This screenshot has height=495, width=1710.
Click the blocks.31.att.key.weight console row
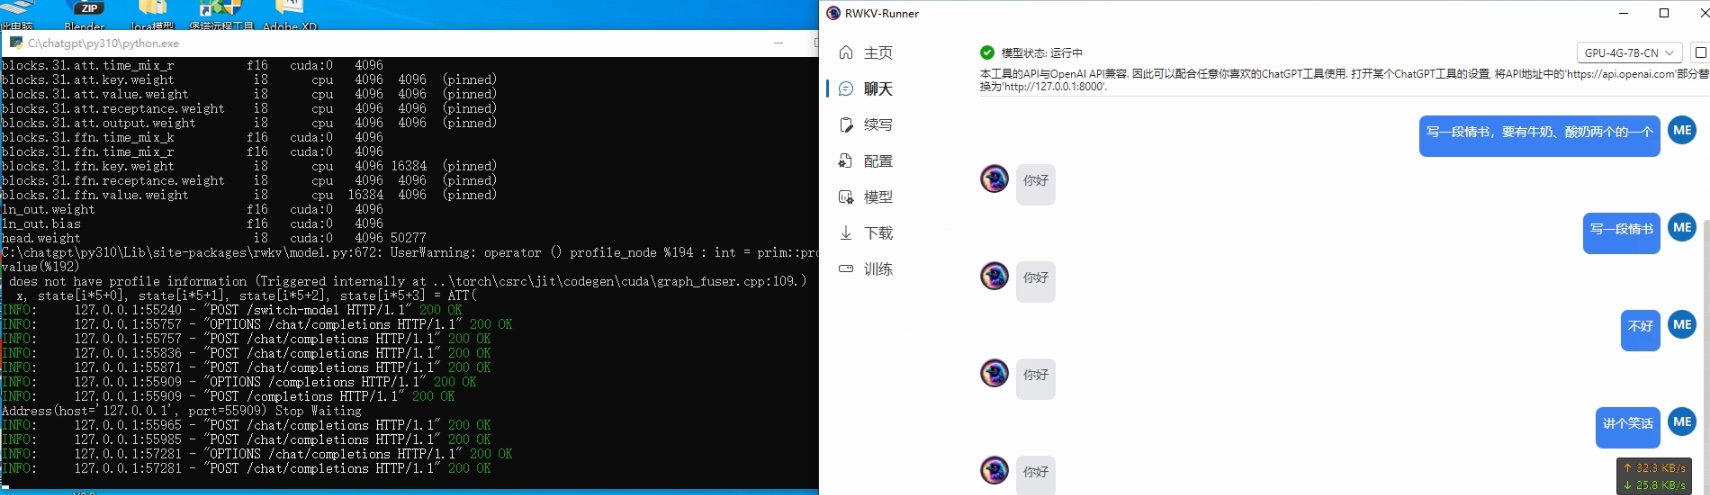(x=249, y=79)
